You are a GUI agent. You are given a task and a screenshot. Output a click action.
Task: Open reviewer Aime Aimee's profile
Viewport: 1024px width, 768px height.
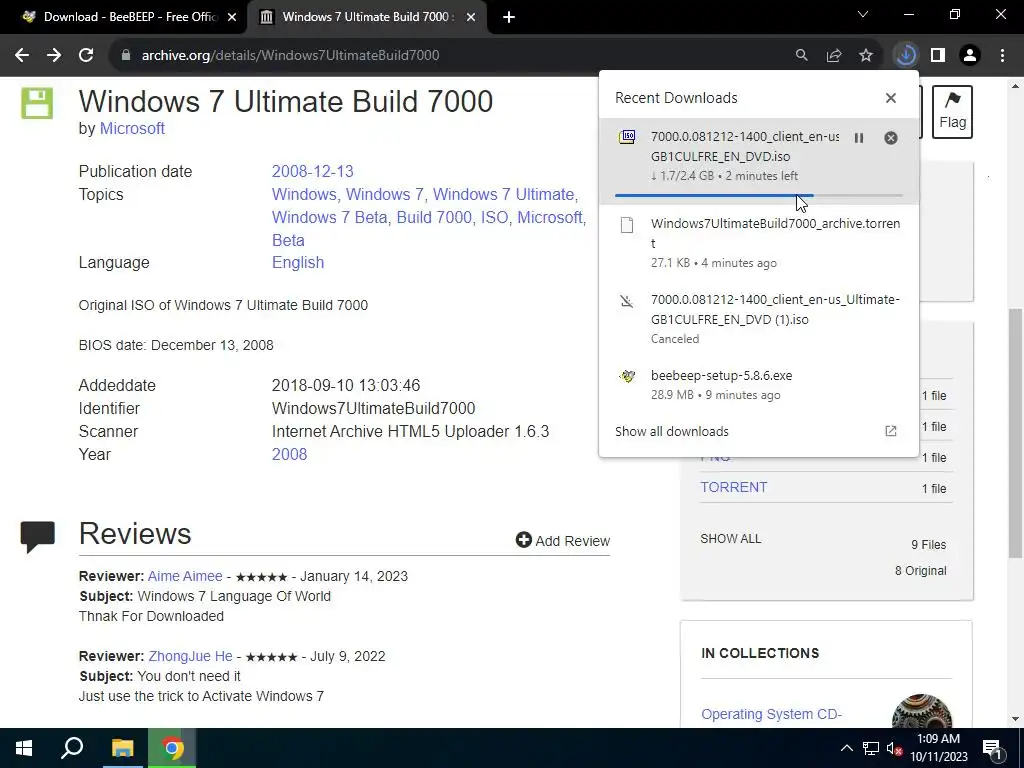(185, 577)
